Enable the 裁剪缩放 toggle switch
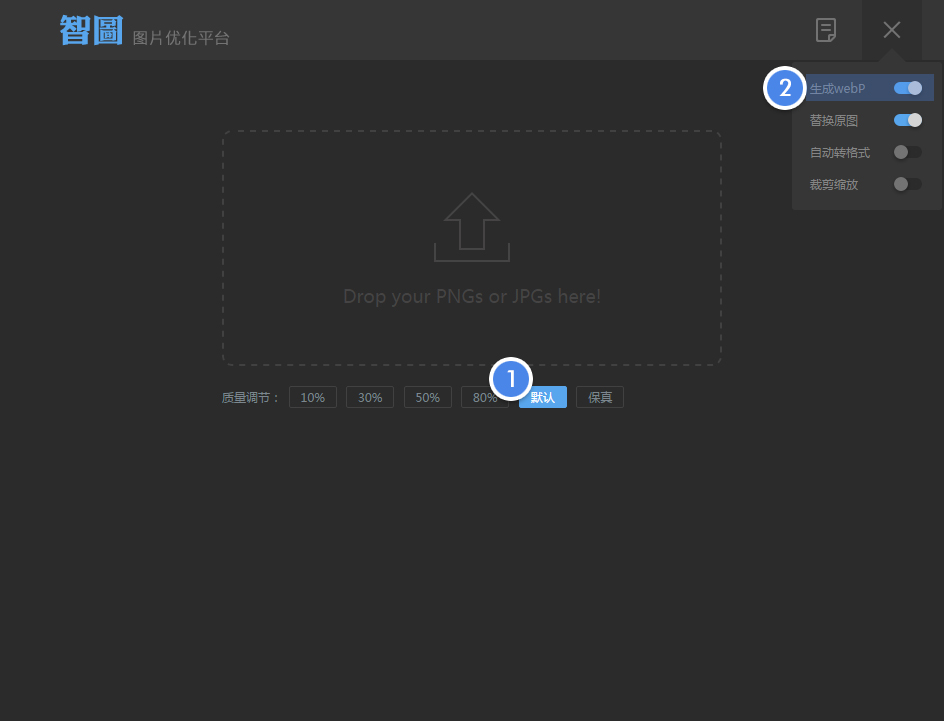This screenshot has height=721, width=944. coord(908,184)
